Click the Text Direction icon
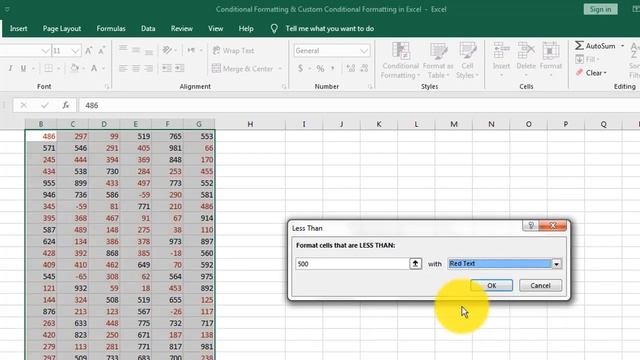 (x=191, y=50)
